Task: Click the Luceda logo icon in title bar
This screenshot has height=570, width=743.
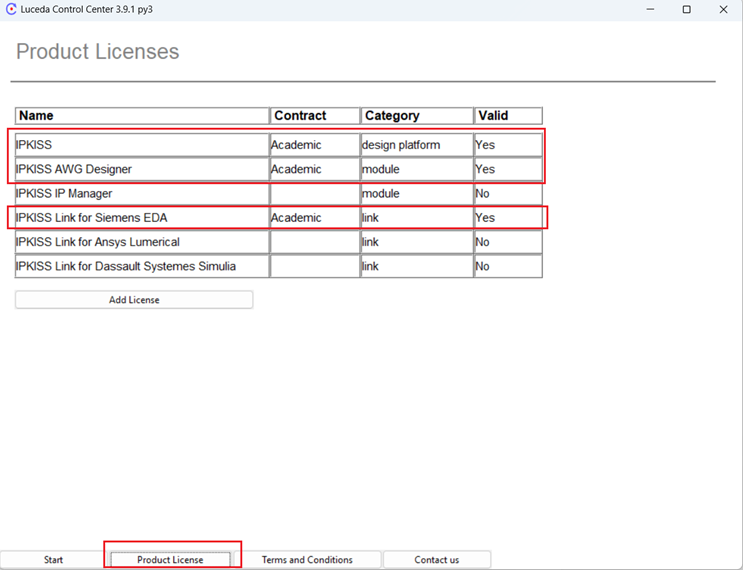Action: tap(11, 9)
